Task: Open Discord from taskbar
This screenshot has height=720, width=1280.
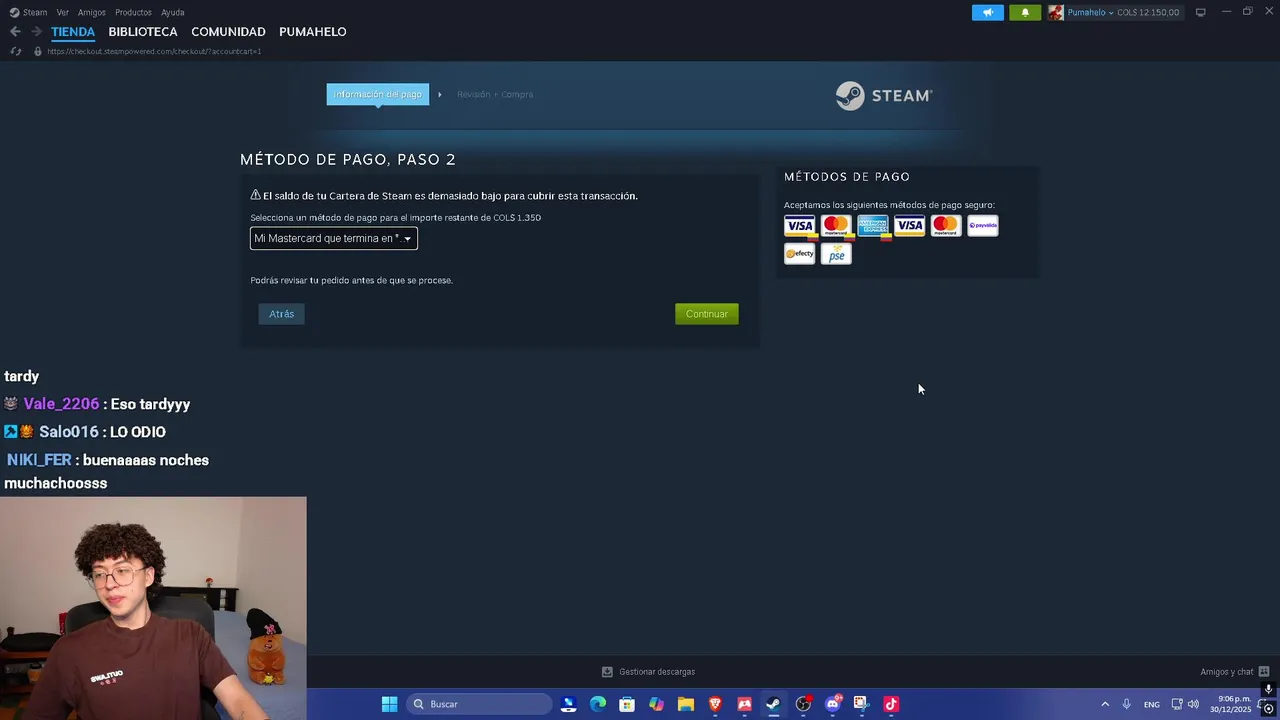Action: (832, 704)
